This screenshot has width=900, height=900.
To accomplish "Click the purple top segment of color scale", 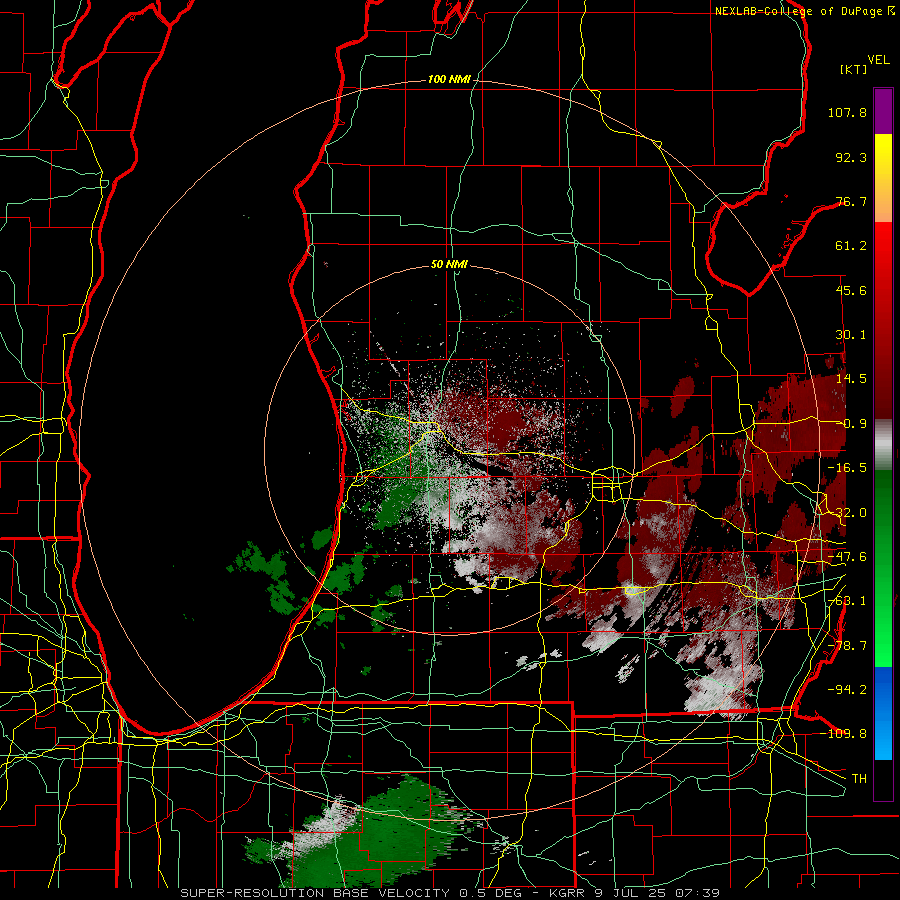I will pyautogui.click(x=883, y=112).
